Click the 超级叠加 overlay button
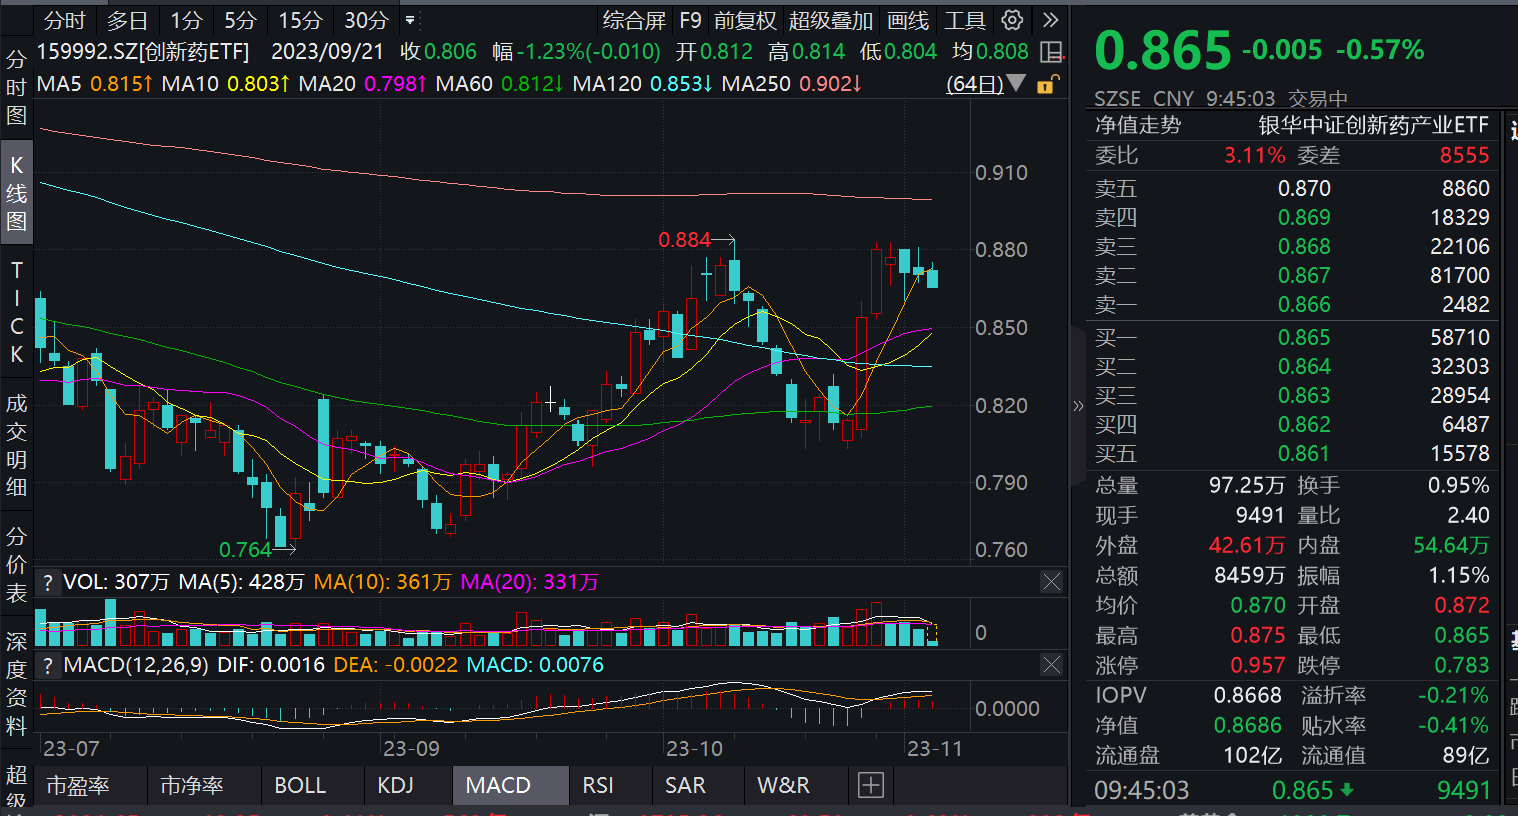 pyautogui.click(x=830, y=20)
